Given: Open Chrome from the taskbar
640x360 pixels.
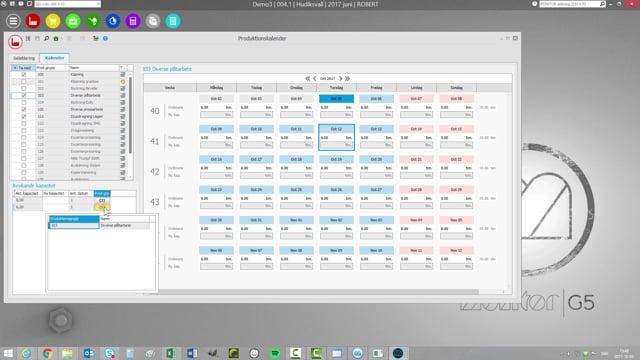Looking at the screenshot, I should 47,353.
